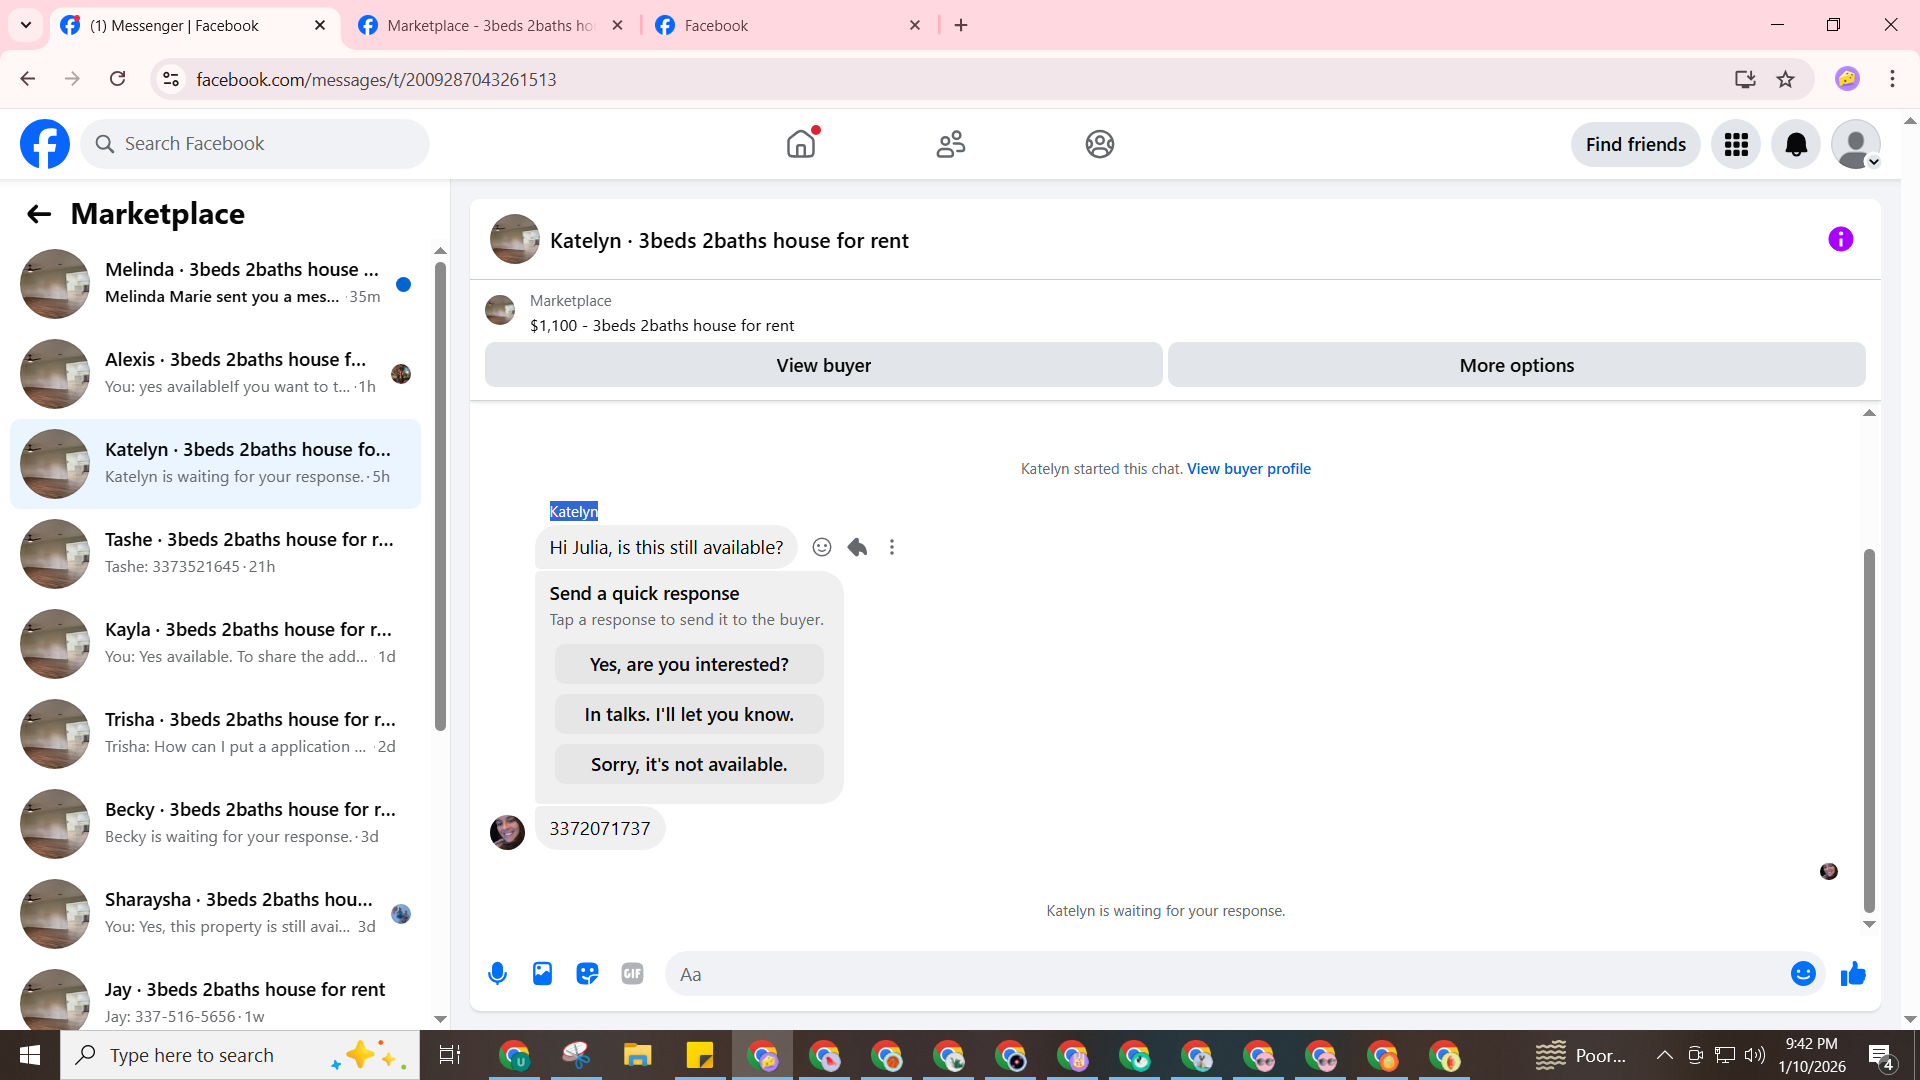Image resolution: width=1920 pixels, height=1080 pixels.
Task: Switch to Marketplace 3beds 2baths tab
Action: tap(490, 25)
